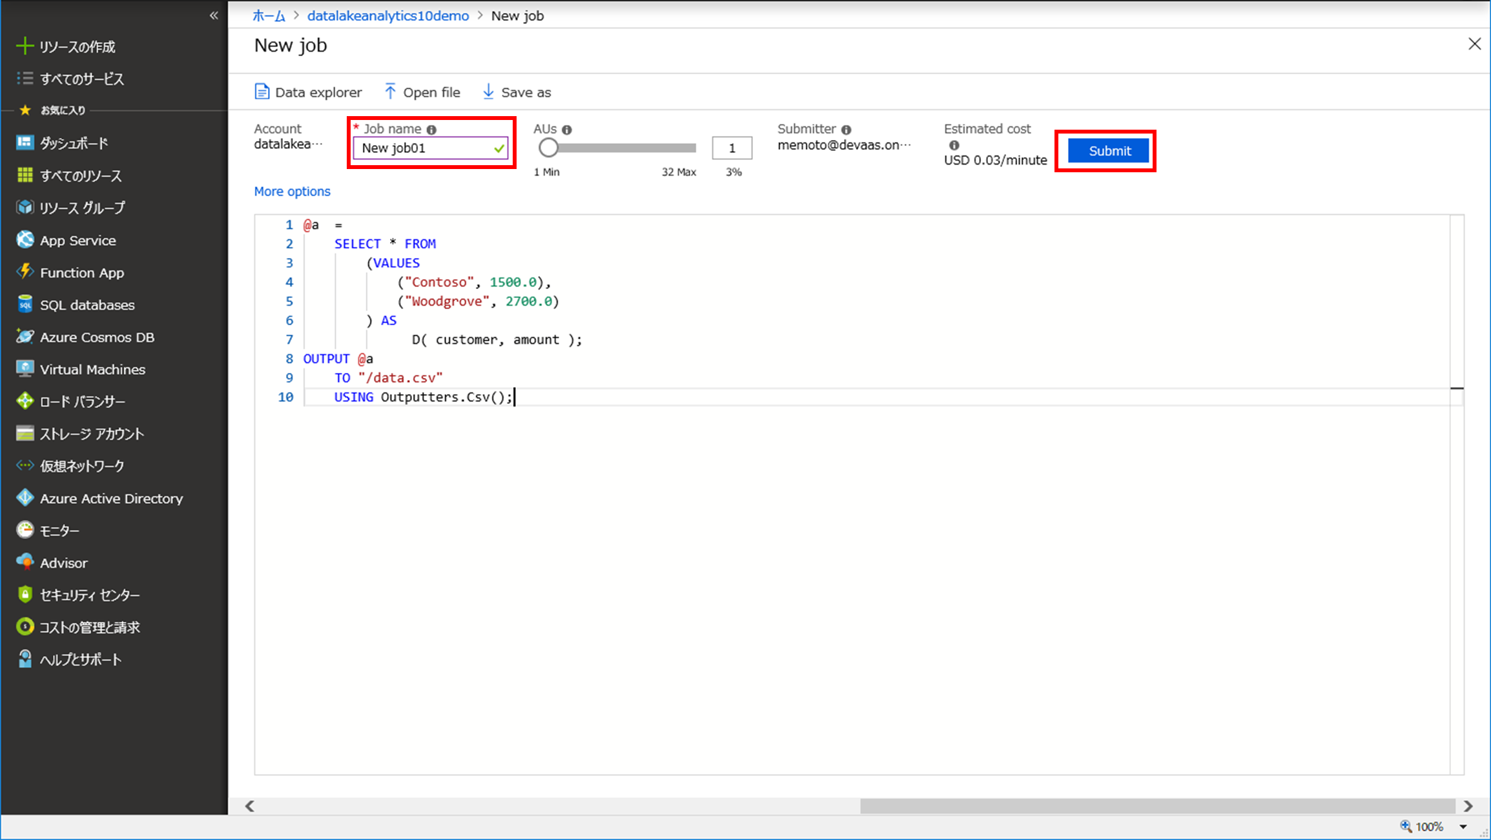Click Open file toolbar button

pyautogui.click(x=422, y=92)
